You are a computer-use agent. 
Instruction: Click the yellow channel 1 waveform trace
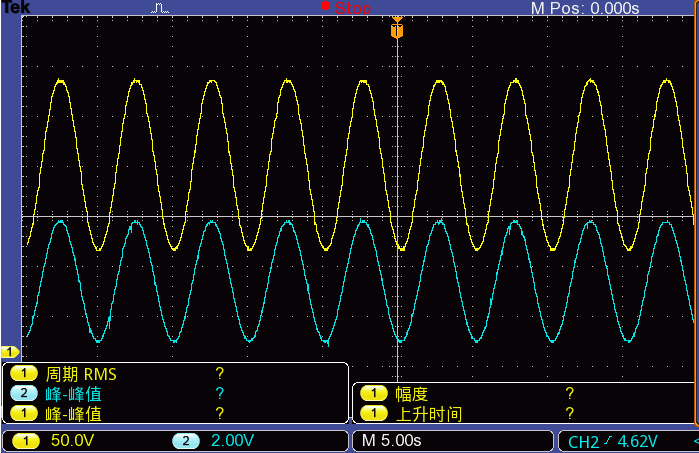pos(60,81)
